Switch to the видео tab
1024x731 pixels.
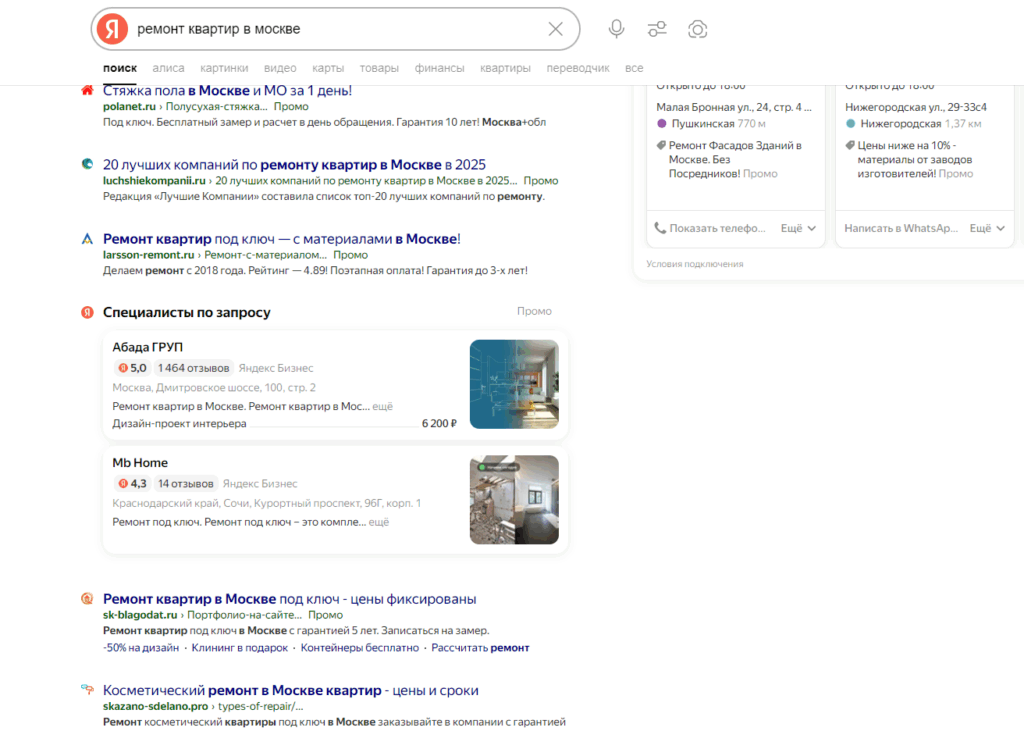click(280, 68)
